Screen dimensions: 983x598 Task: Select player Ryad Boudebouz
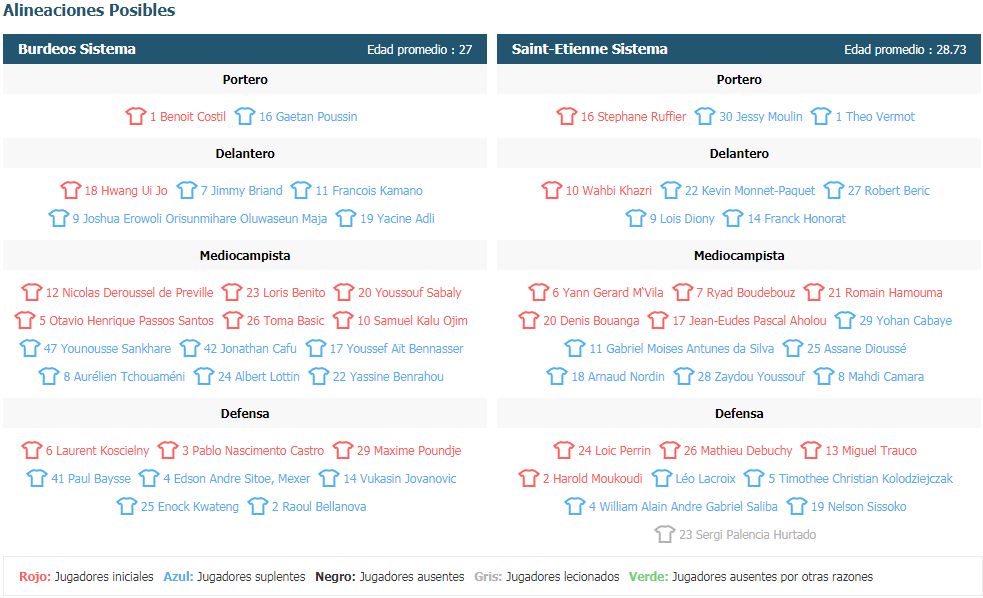tap(745, 293)
